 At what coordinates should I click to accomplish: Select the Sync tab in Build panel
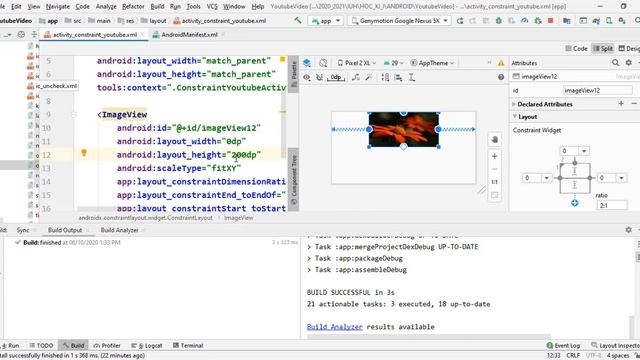[x=23, y=230]
